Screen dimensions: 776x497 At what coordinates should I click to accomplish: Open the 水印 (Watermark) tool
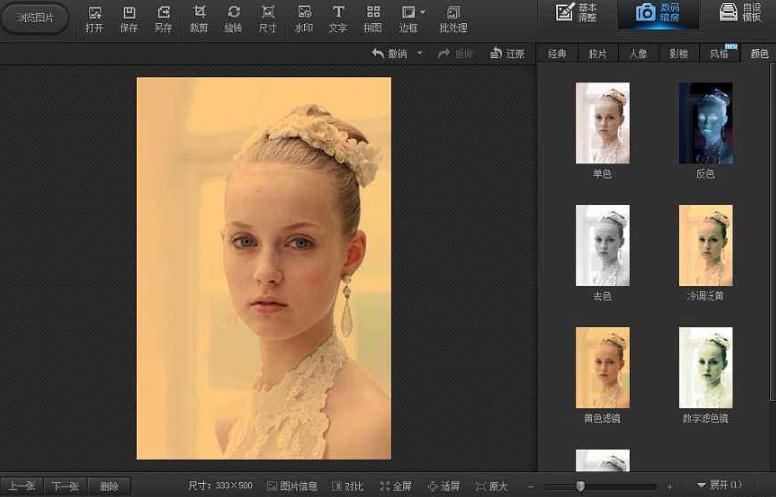tap(304, 19)
